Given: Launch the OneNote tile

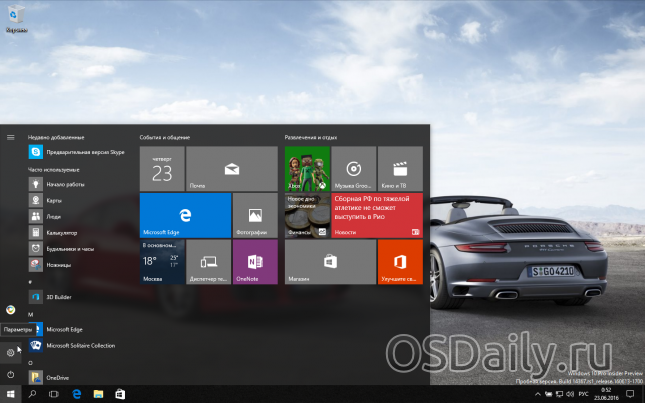Looking at the screenshot, I should click(x=254, y=262).
